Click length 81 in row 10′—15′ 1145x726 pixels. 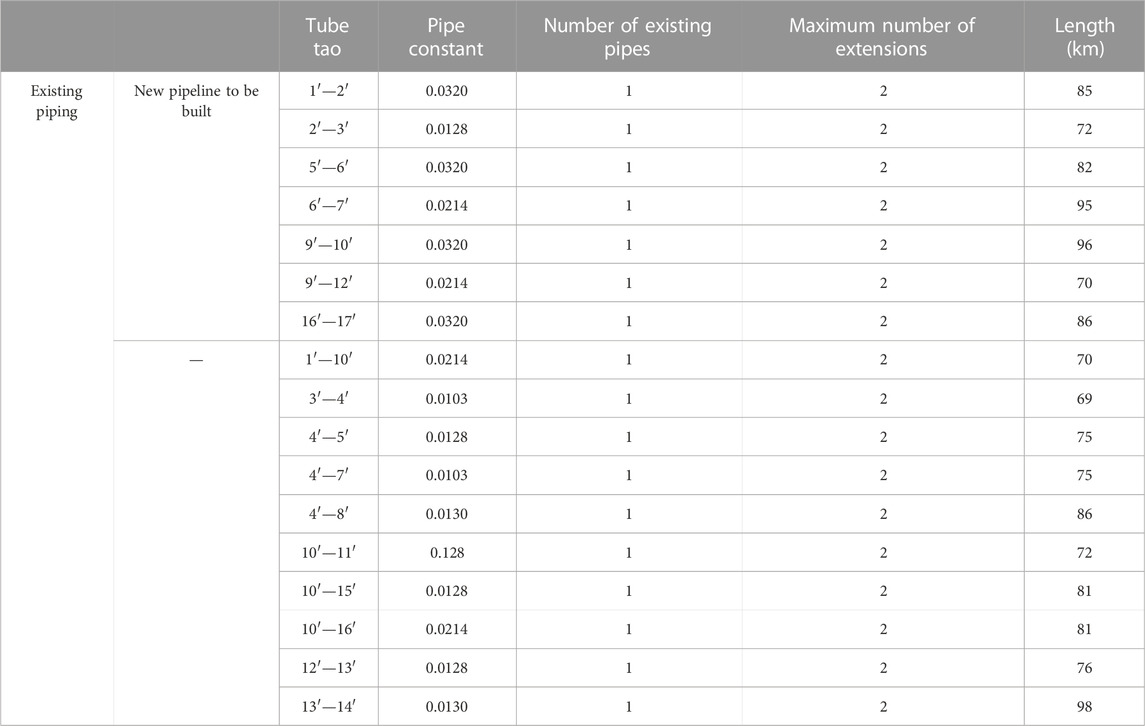point(1084,590)
